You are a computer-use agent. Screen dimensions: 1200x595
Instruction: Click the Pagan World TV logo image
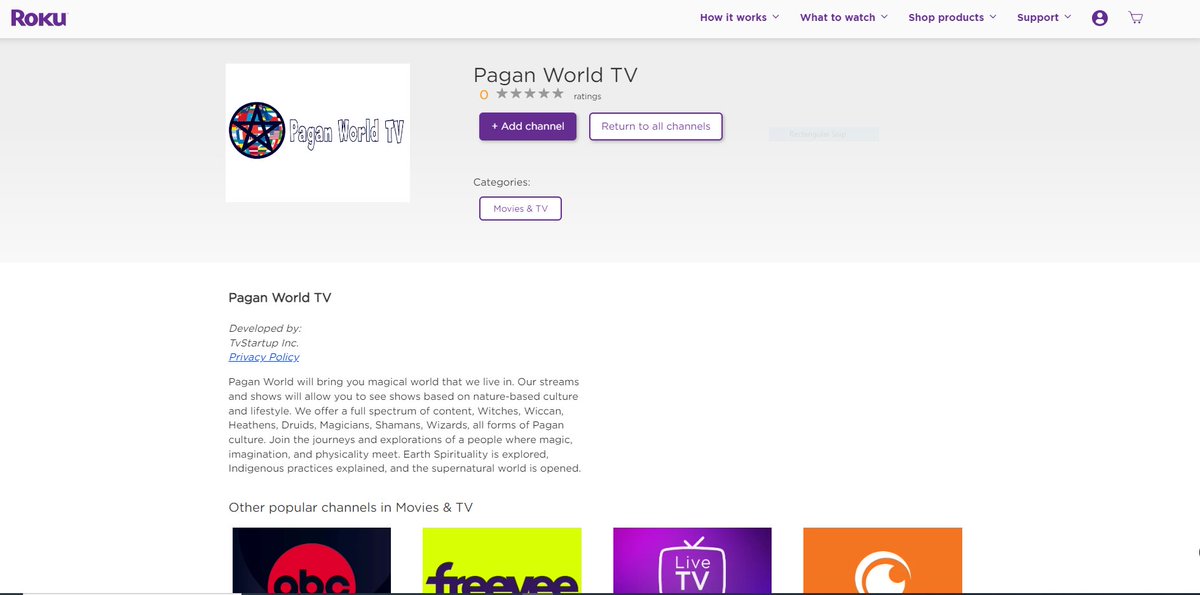(318, 133)
